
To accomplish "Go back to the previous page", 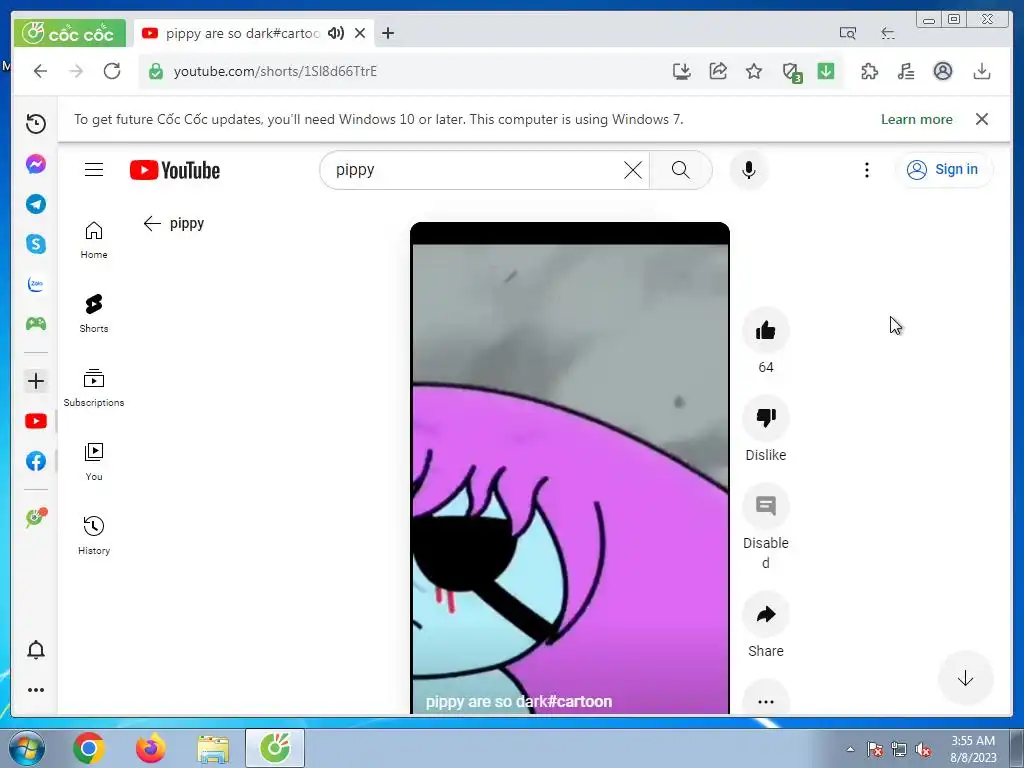I will pyautogui.click(x=40, y=71).
